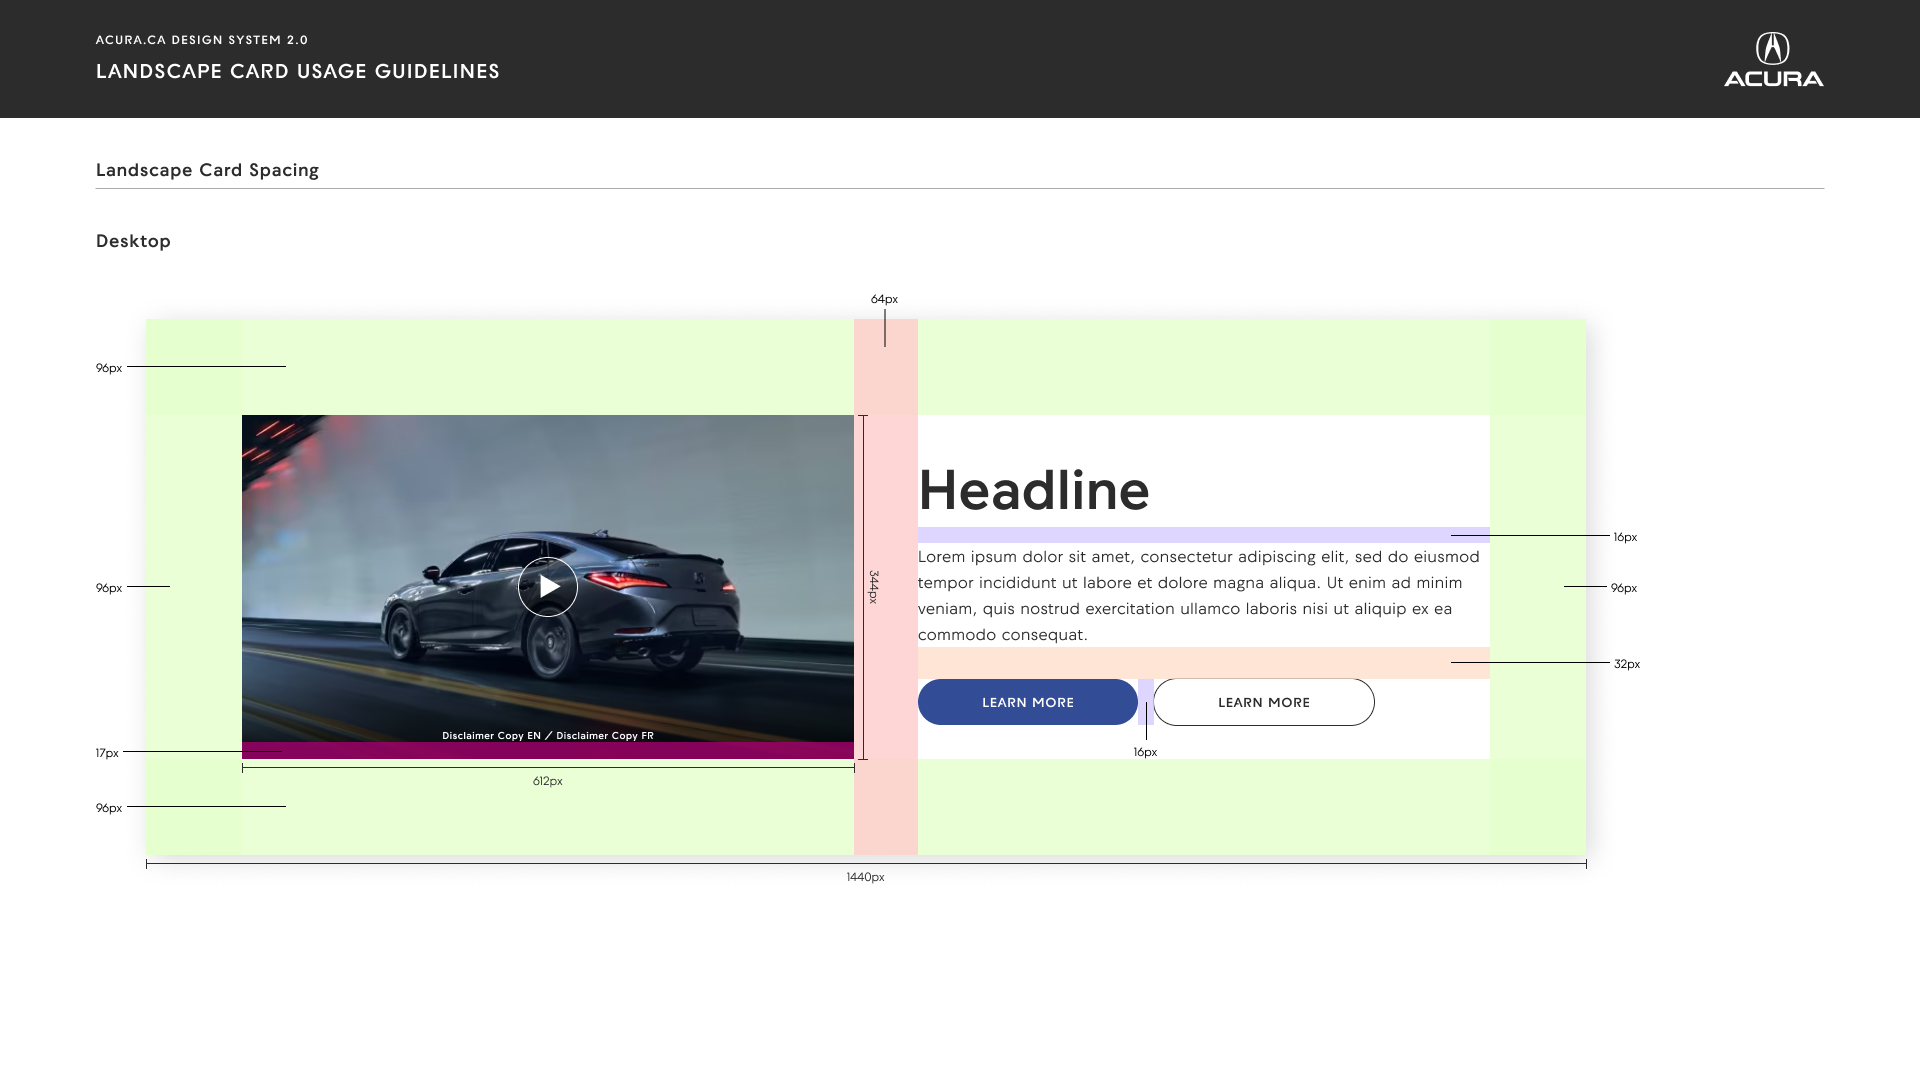The width and height of the screenshot is (1920, 1080).
Task: Click the white outlined LEARN MORE button
Action: (1264, 702)
